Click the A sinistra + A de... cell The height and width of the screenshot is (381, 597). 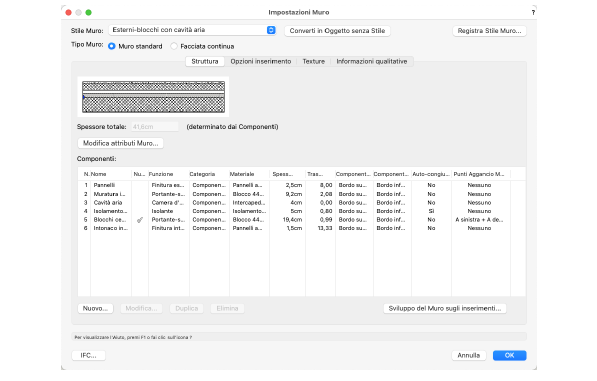[x=479, y=220]
